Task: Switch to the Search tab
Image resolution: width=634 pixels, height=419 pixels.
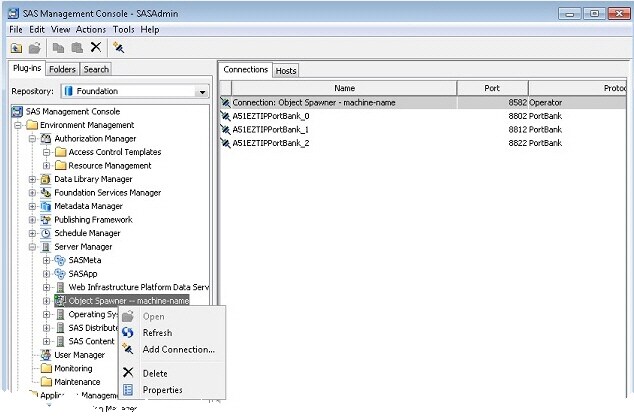Action: click(x=96, y=70)
